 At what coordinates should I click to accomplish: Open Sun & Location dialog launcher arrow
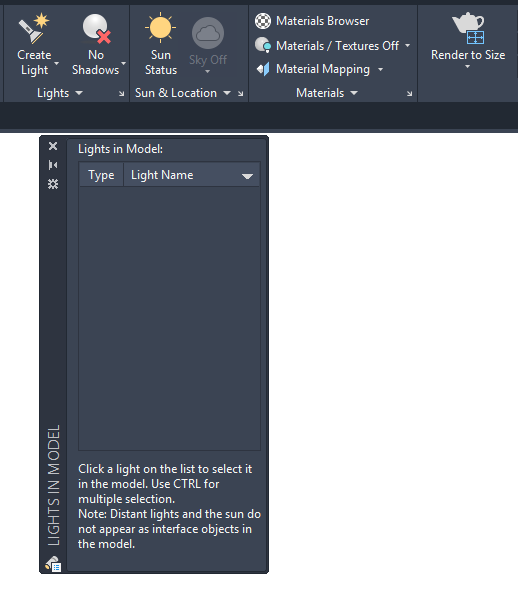pos(240,94)
